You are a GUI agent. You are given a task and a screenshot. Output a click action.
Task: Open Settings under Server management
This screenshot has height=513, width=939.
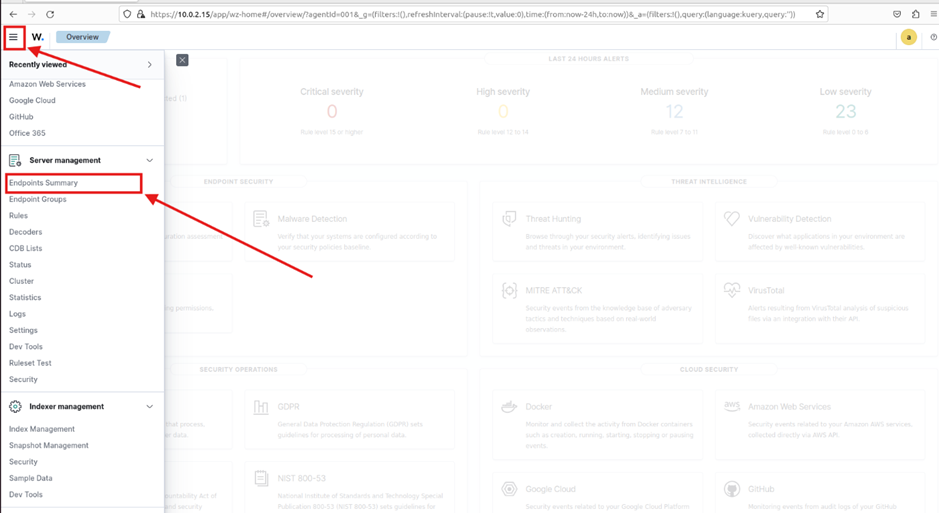(x=23, y=330)
